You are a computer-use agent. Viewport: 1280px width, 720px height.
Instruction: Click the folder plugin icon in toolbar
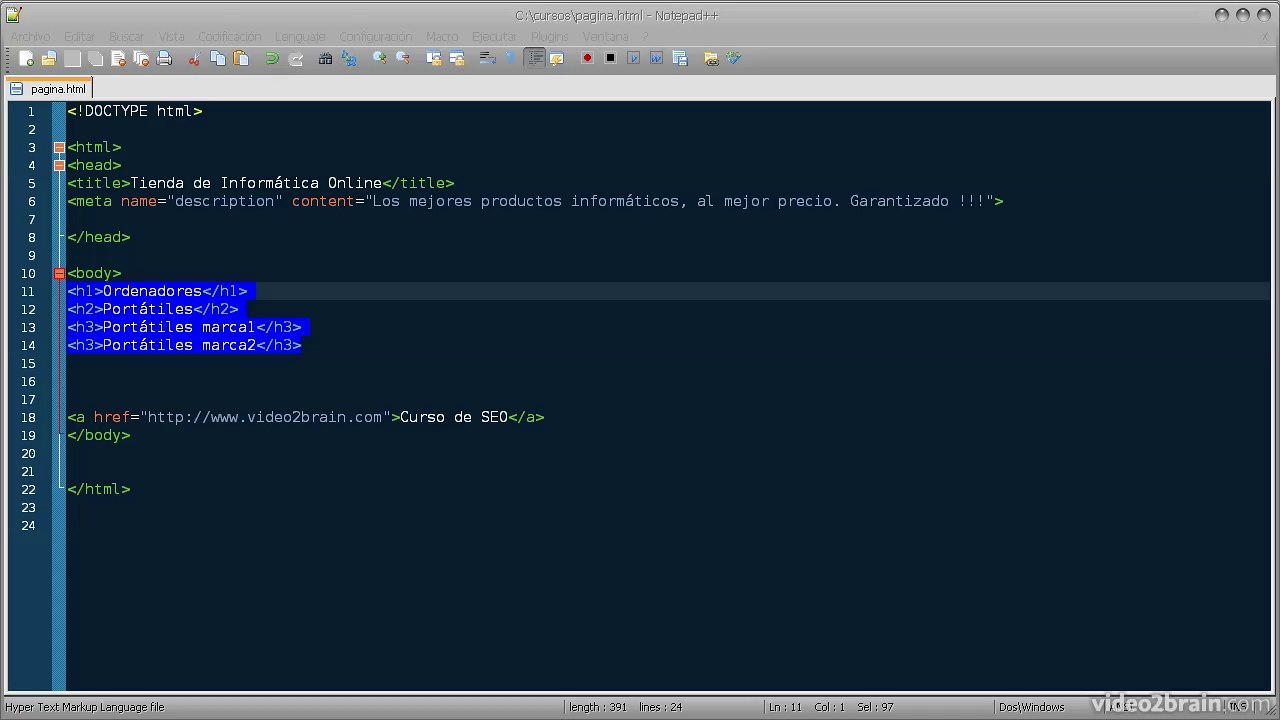(x=711, y=59)
